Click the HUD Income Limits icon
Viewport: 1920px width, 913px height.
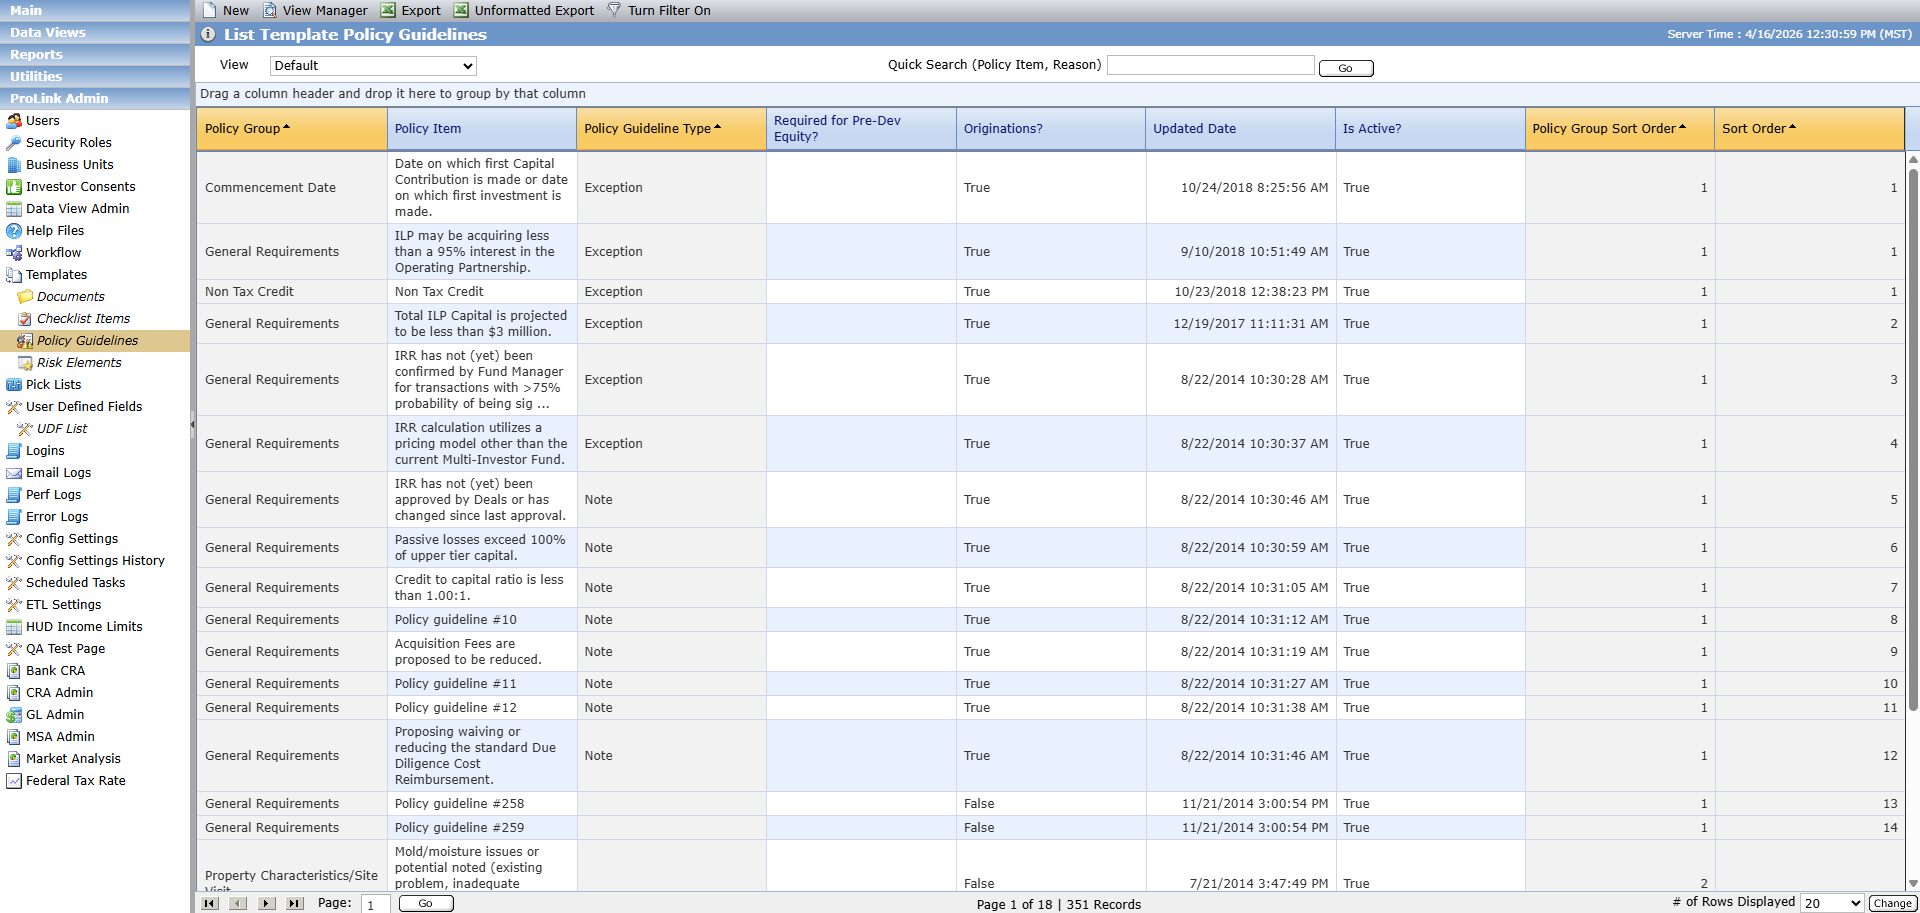14,627
